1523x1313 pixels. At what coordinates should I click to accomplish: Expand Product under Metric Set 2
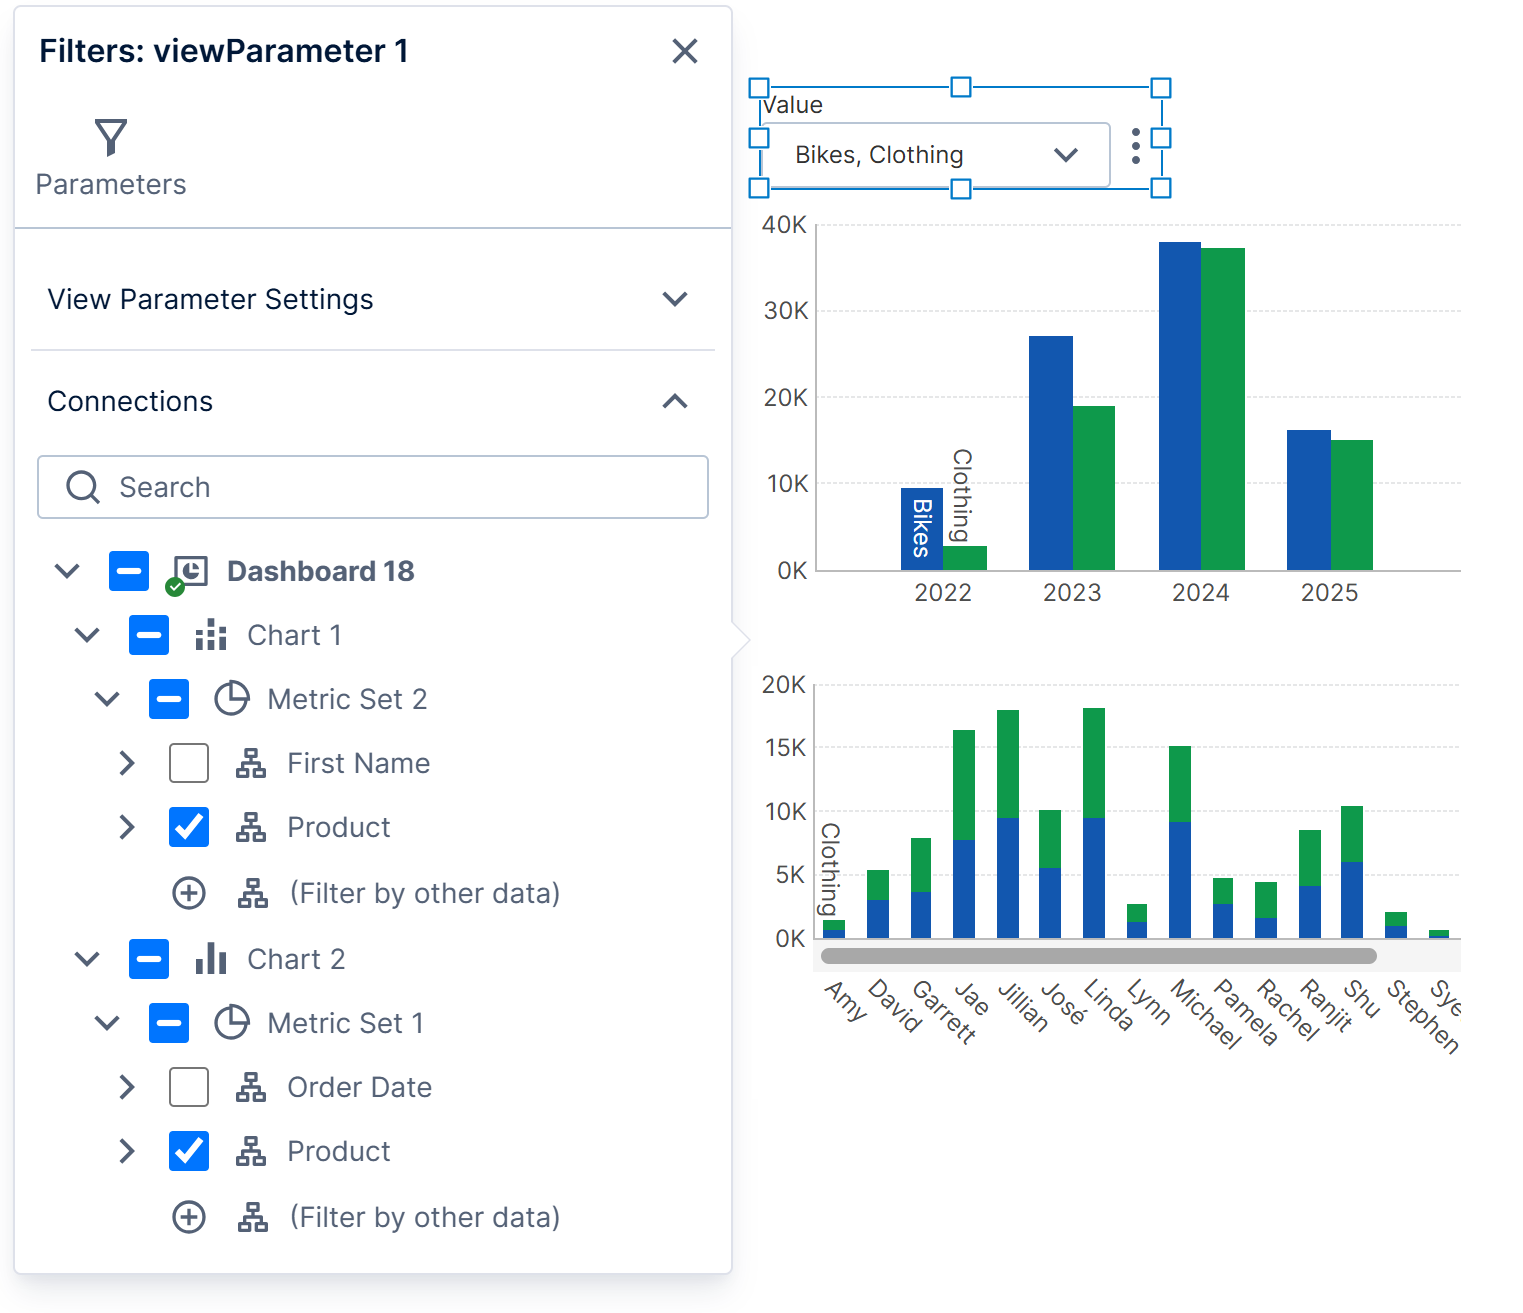127,827
